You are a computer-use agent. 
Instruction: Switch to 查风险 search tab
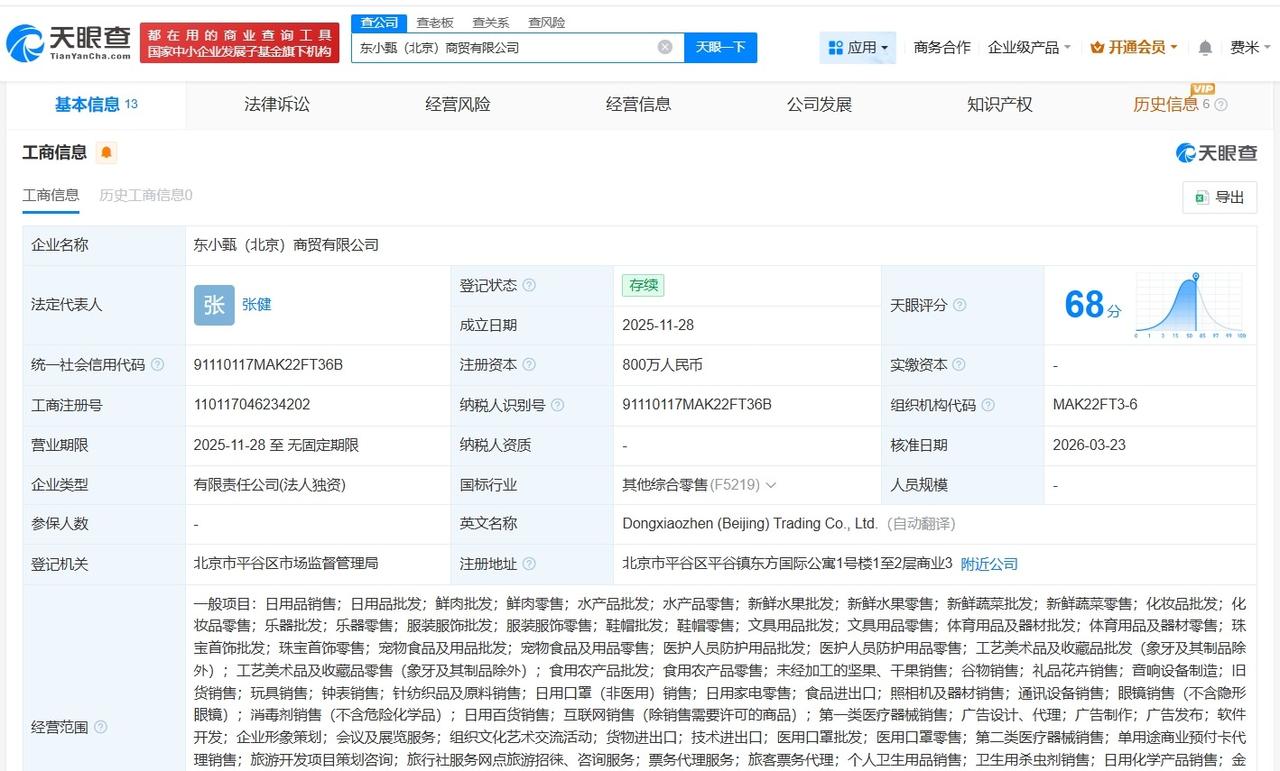(547, 22)
